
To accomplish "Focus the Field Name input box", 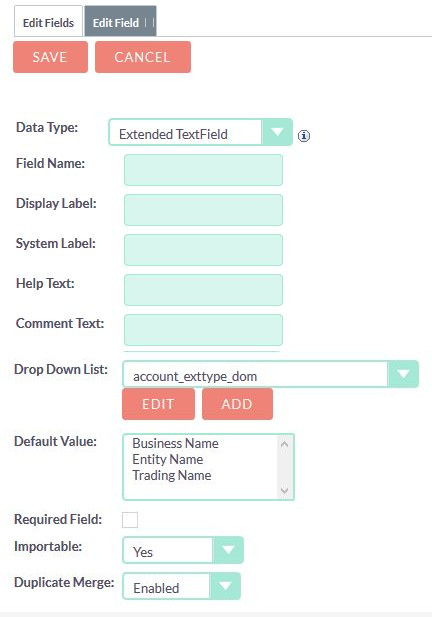I will point(203,170).
